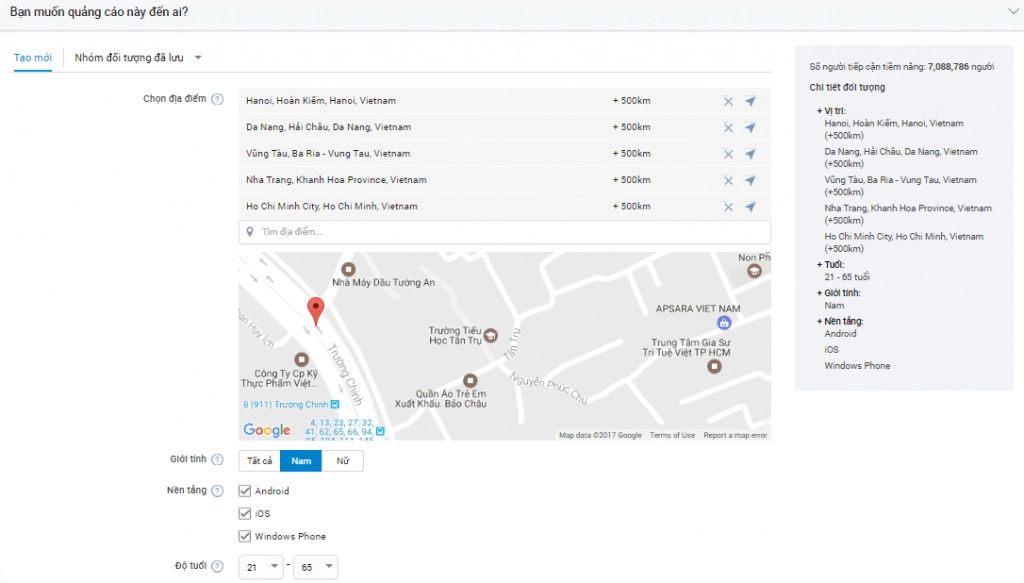Remove the Da Nang location entry

click(x=728, y=128)
